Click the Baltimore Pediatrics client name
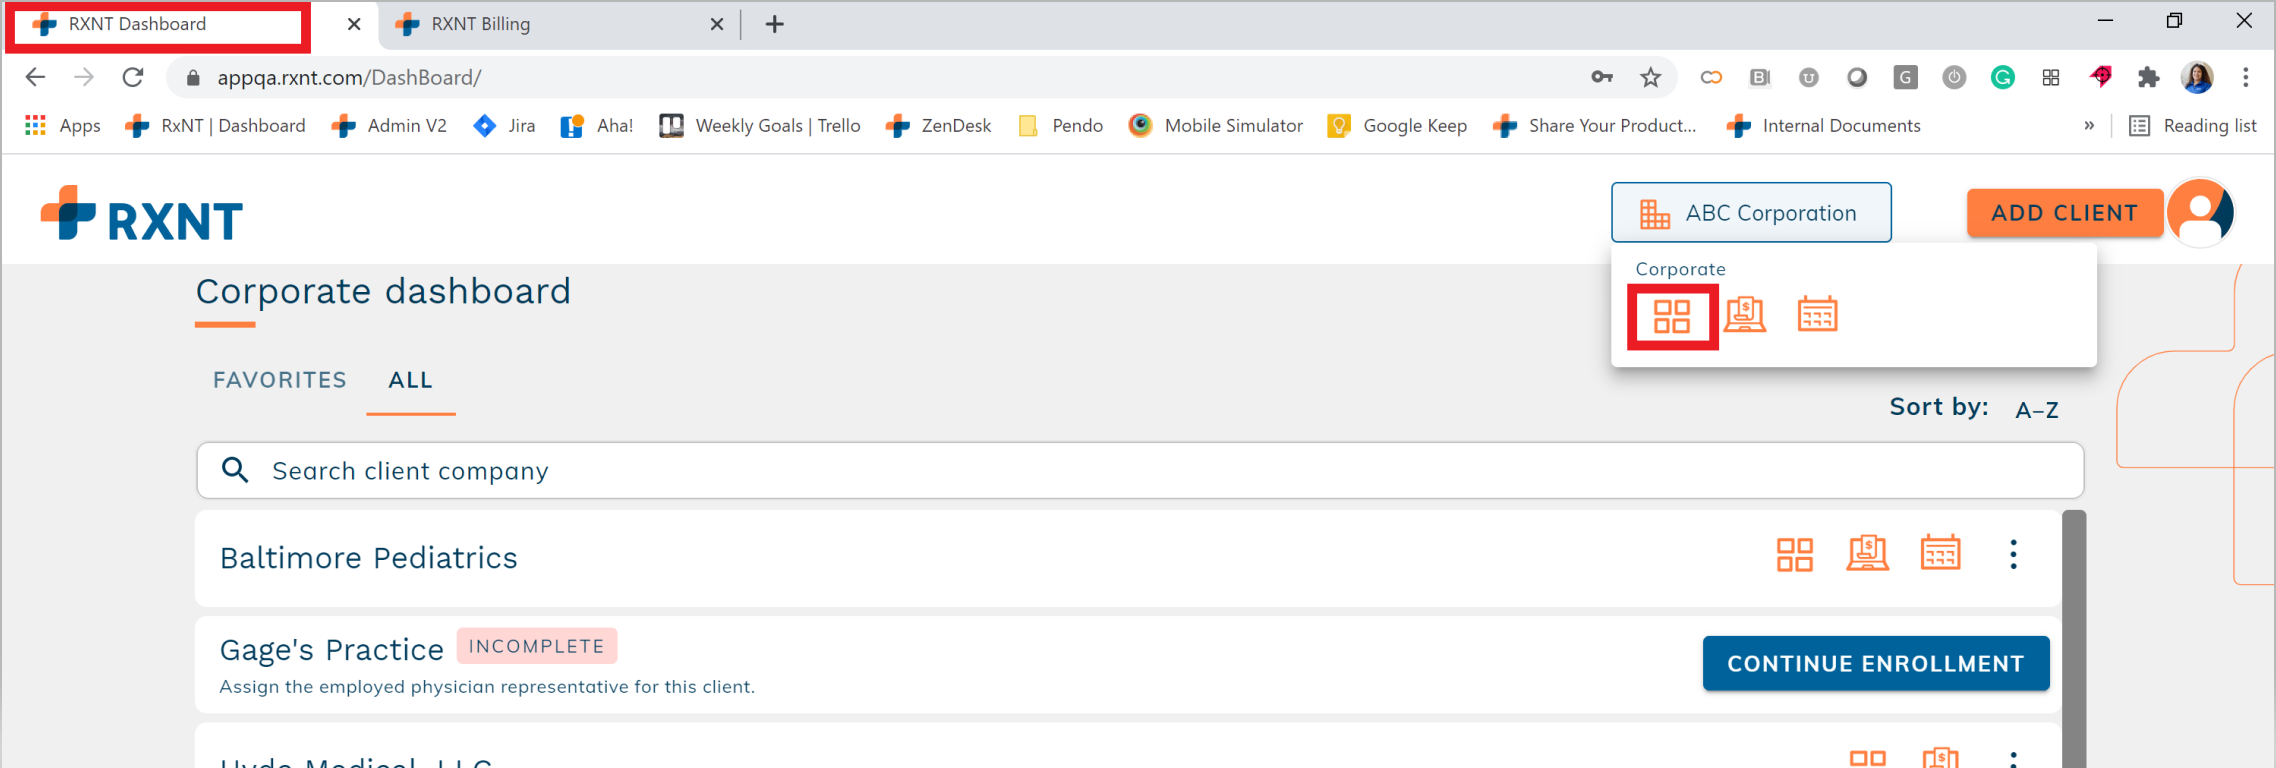Screen dimensions: 2276x768 point(369,557)
